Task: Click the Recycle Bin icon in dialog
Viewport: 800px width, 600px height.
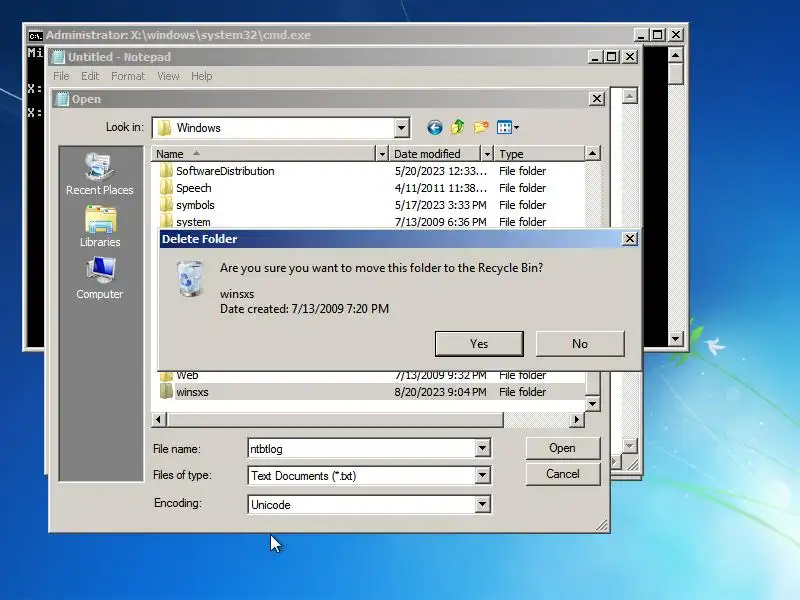Action: 191,279
